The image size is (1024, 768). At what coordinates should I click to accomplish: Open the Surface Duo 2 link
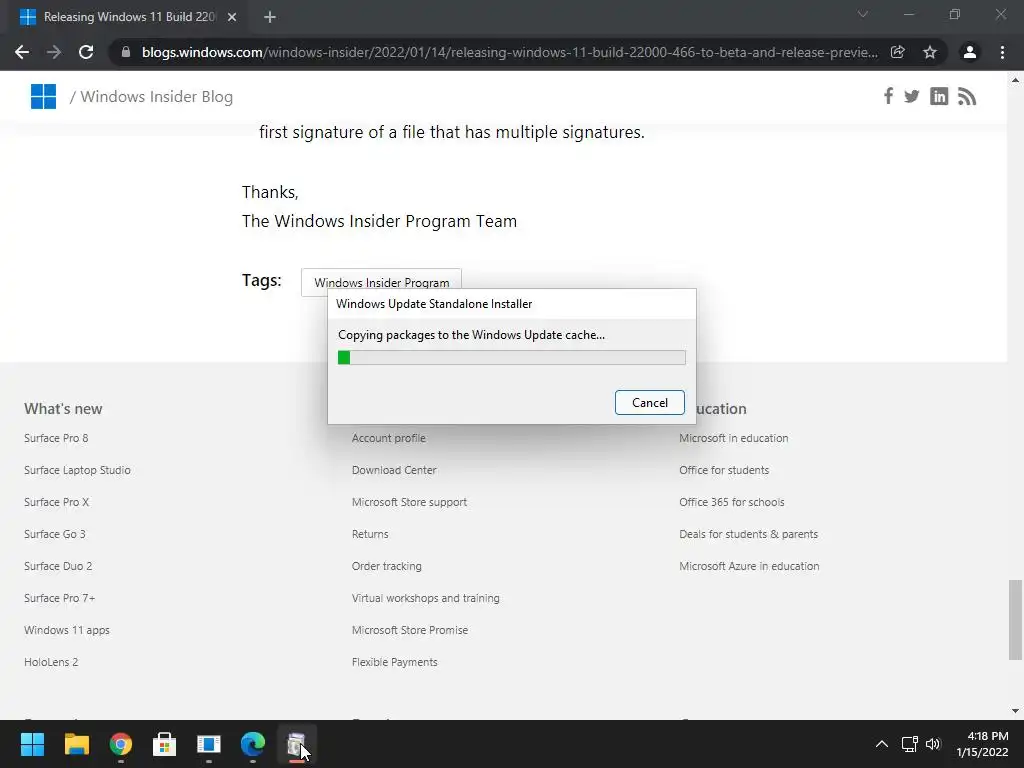point(58,566)
